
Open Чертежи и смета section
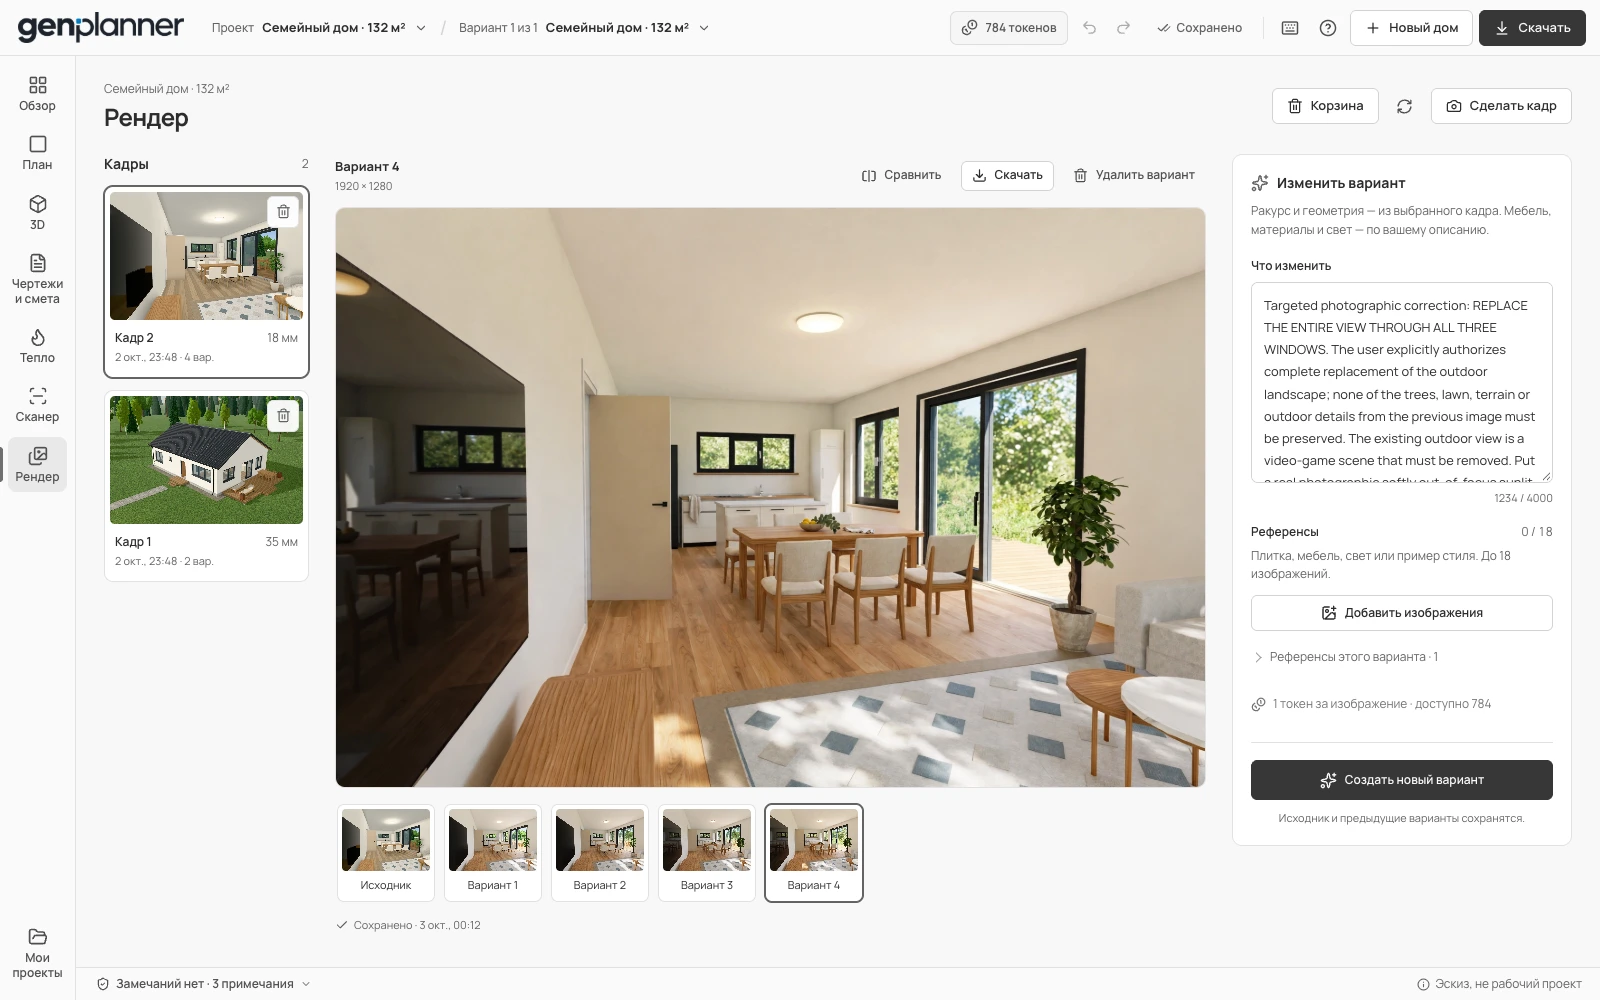37,279
